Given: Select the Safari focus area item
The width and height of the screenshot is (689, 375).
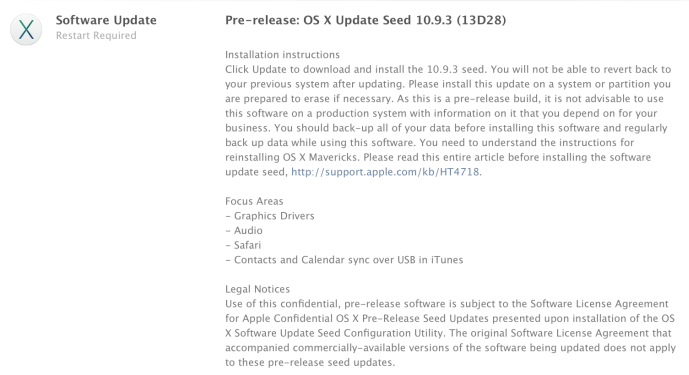Looking at the screenshot, I should click(243, 245).
